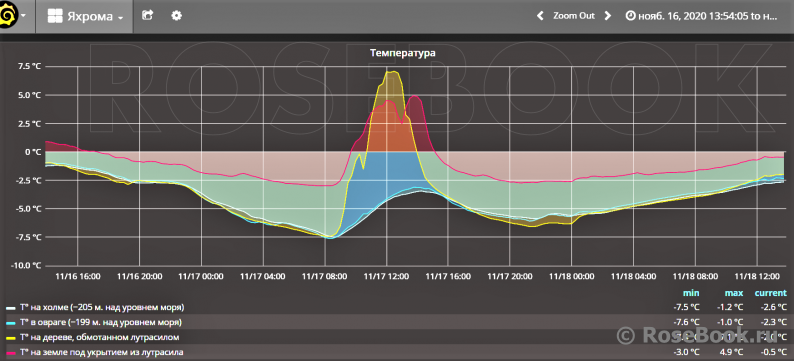Click x-axis label 11/17 00:00

tap(201, 276)
